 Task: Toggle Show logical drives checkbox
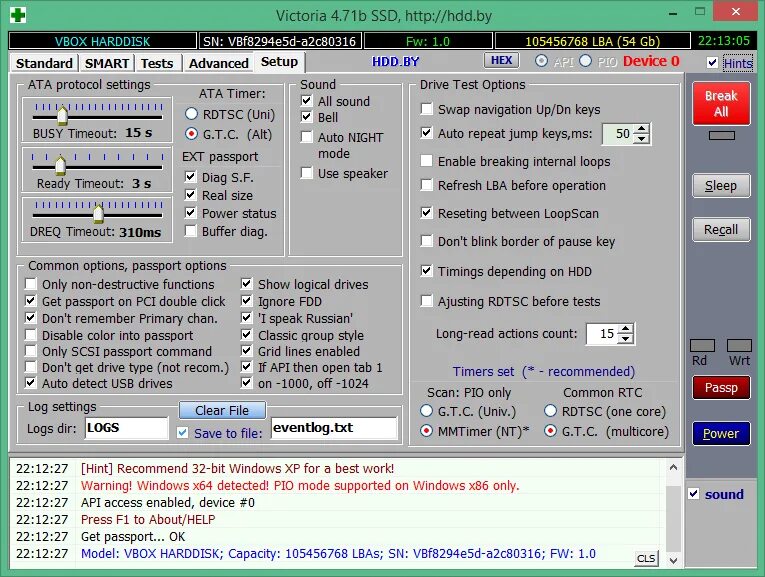[x=247, y=284]
